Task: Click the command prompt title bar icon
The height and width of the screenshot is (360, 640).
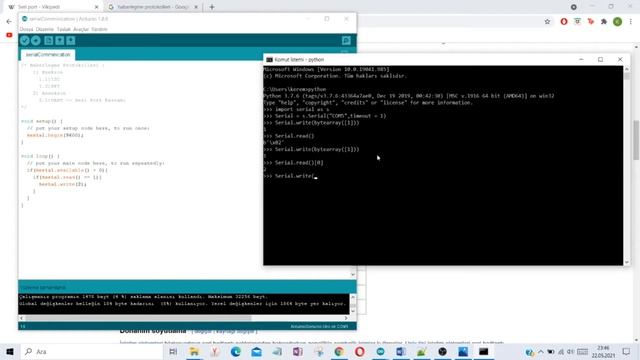Action: point(269,60)
